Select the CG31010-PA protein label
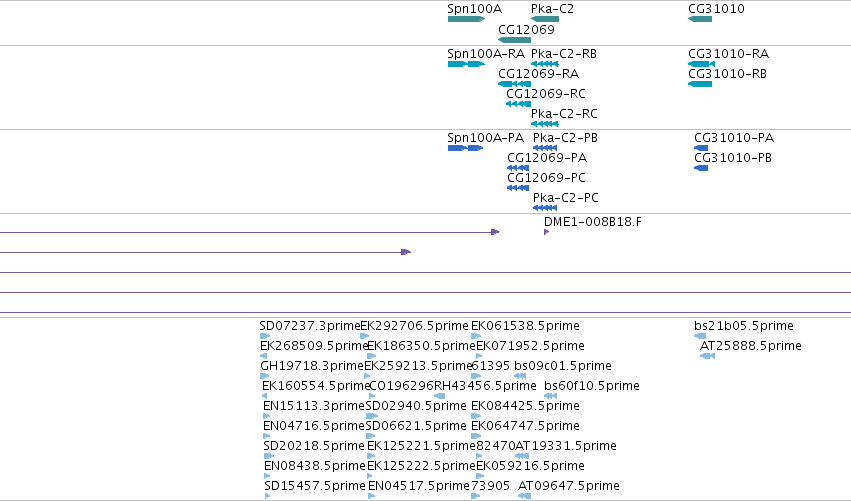Viewport: 851px width, 501px height. pos(734,138)
